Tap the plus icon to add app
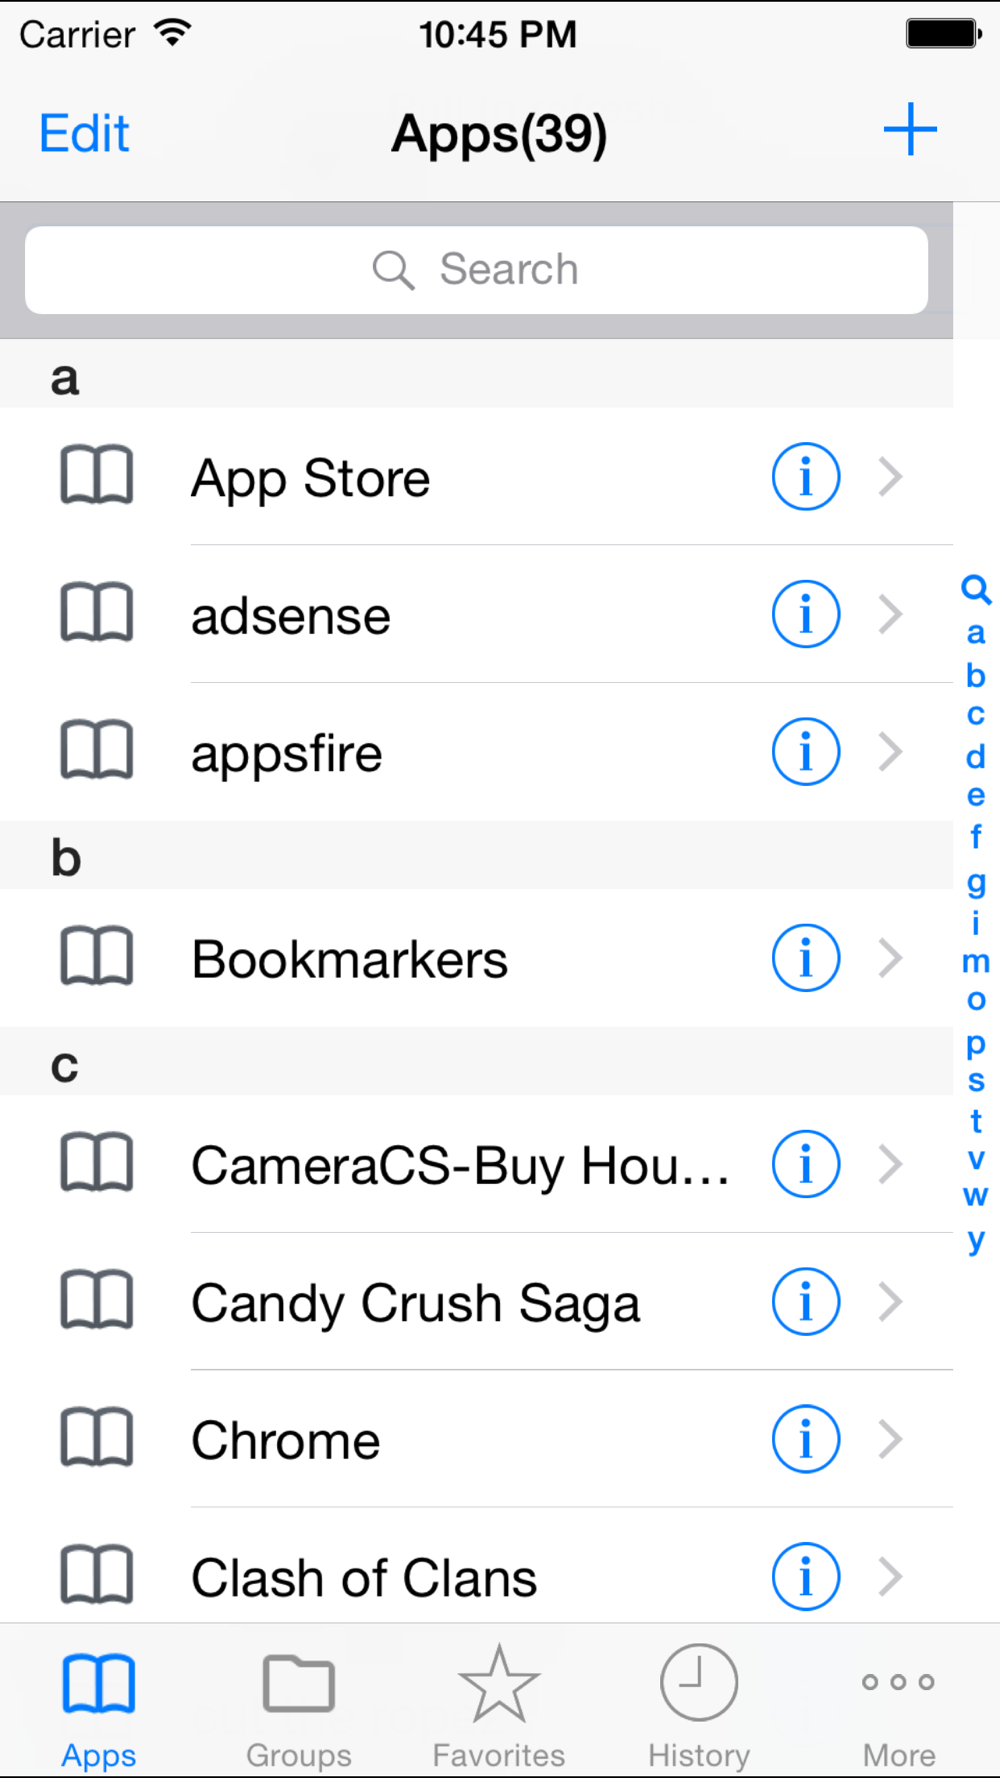 (x=910, y=130)
